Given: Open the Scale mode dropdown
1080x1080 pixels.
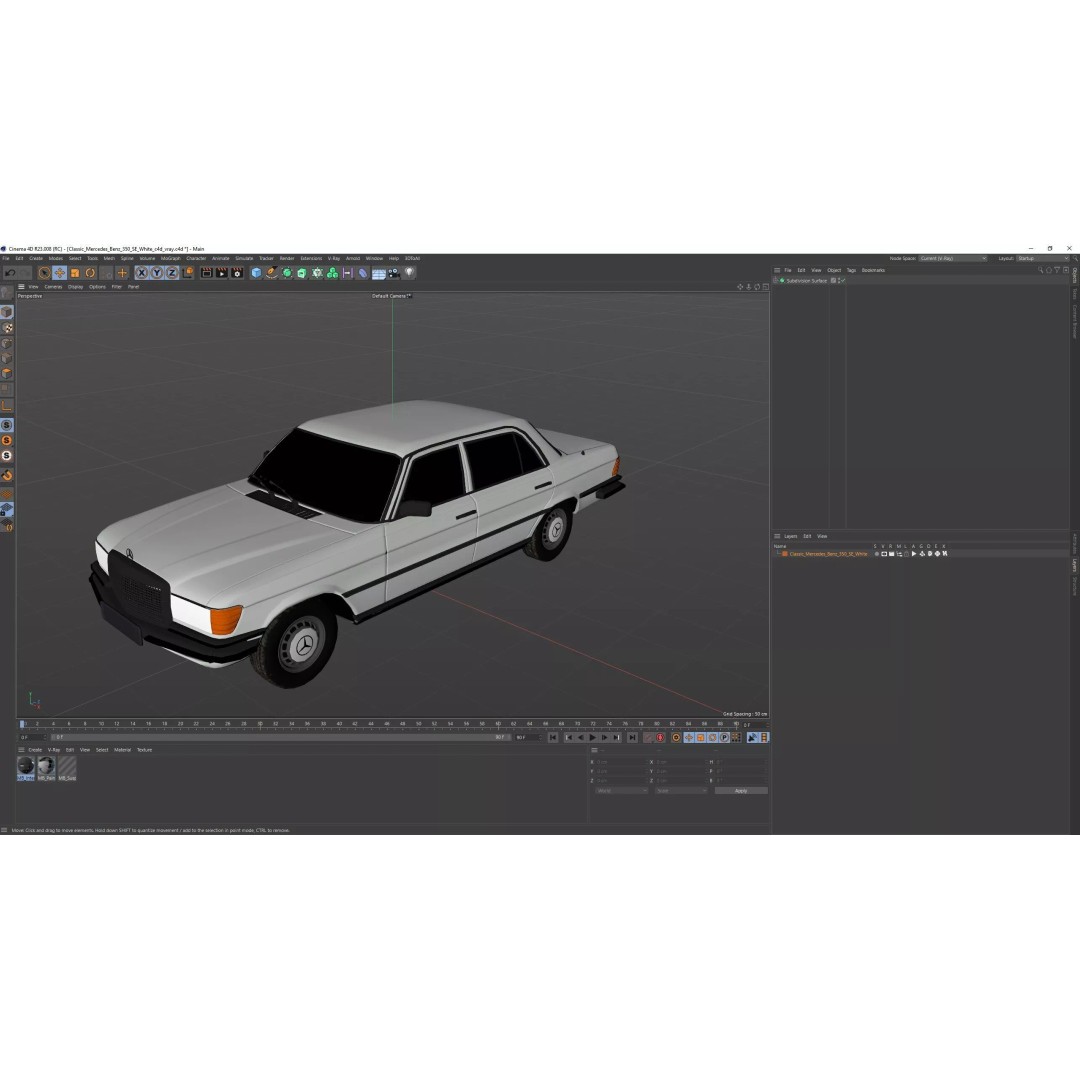Looking at the screenshot, I should (681, 791).
